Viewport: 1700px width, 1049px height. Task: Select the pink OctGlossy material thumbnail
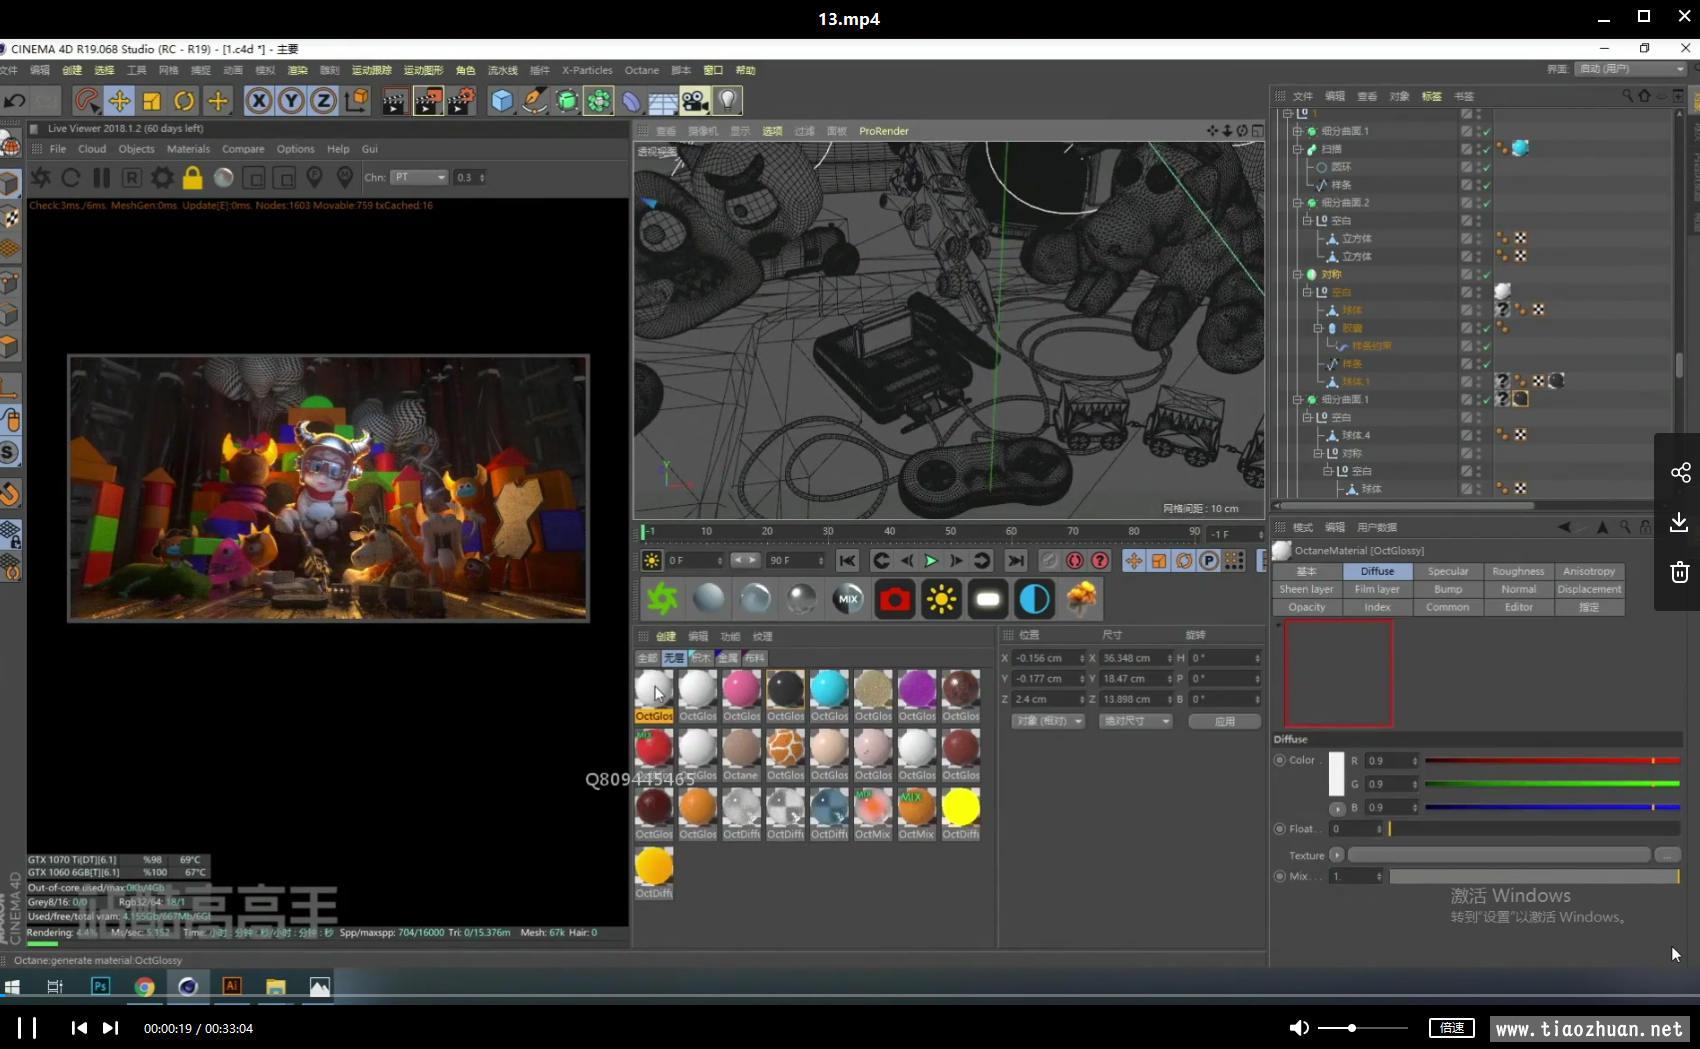[x=741, y=696]
